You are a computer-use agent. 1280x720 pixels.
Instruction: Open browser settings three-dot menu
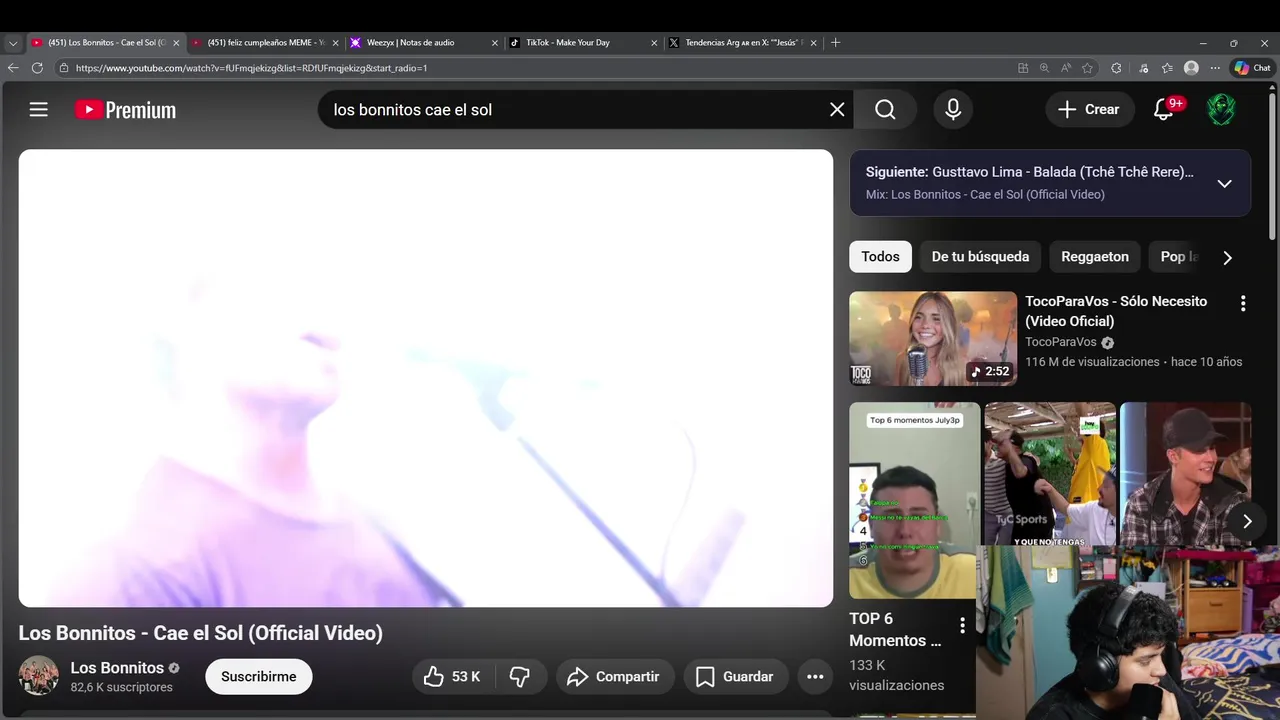pyautogui.click(x=1214, y=68)
